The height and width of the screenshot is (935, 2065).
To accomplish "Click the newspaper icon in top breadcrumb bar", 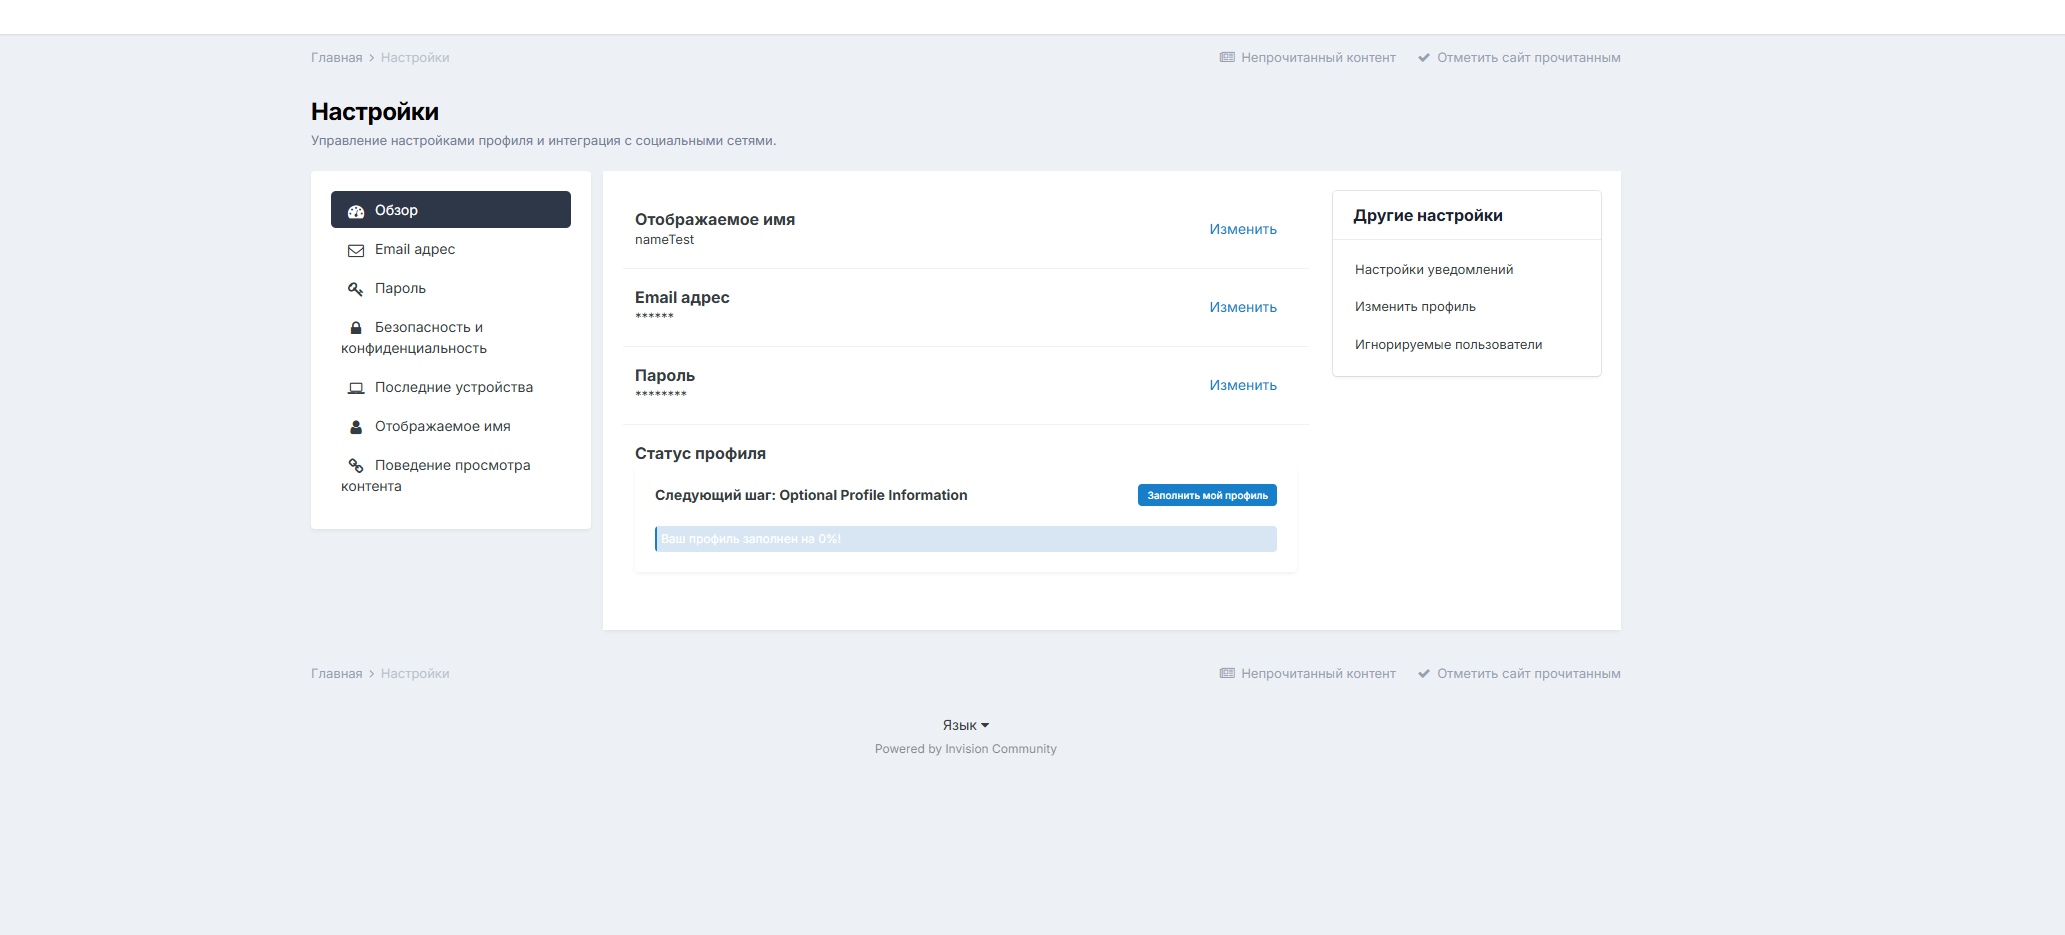I will 1228,58.
